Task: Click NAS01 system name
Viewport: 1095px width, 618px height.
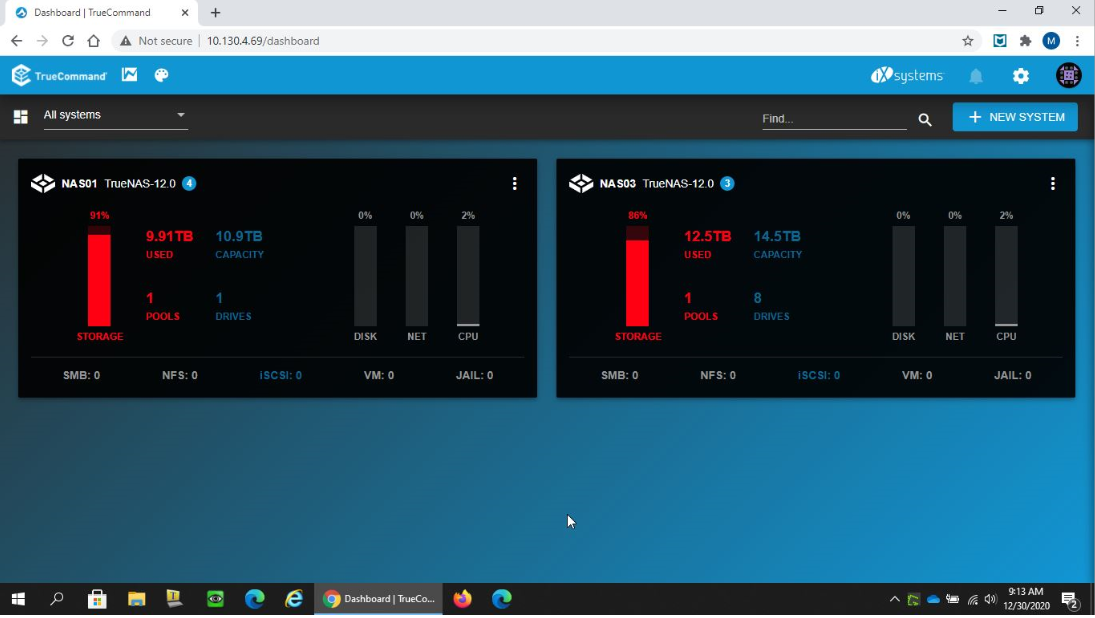Action: pyautogui.click(x=79, y=184)
